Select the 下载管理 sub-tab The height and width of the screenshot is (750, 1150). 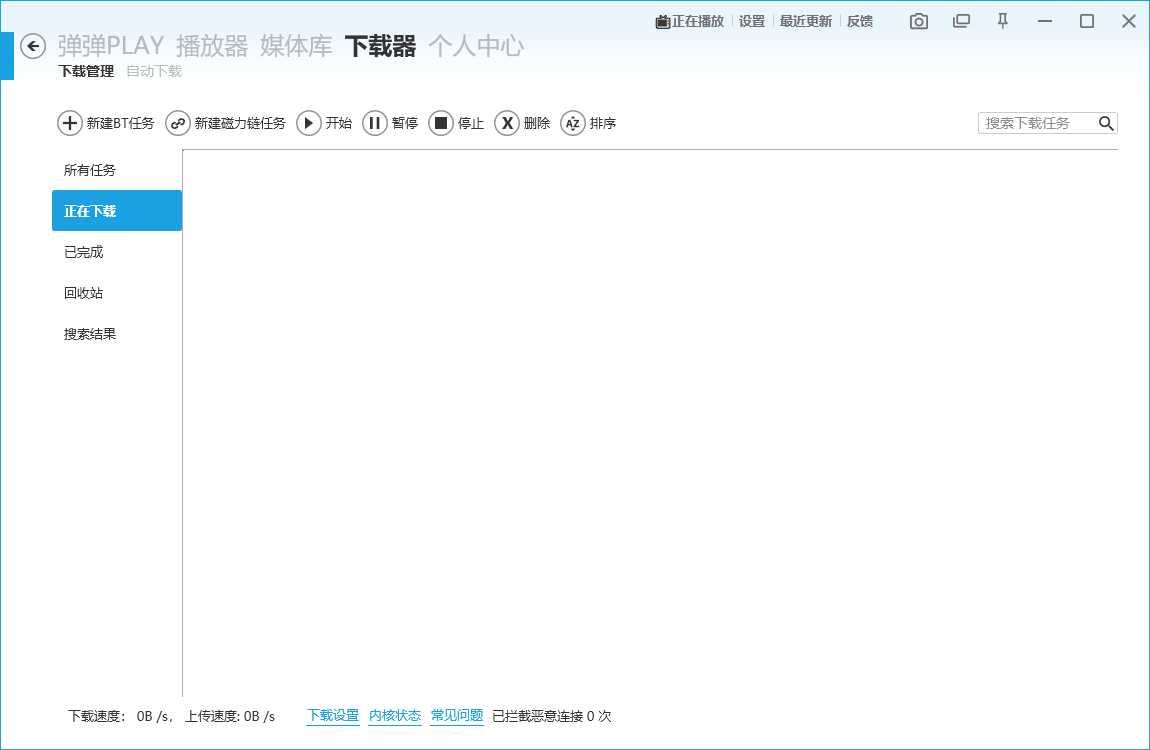(x=87, y=71)
